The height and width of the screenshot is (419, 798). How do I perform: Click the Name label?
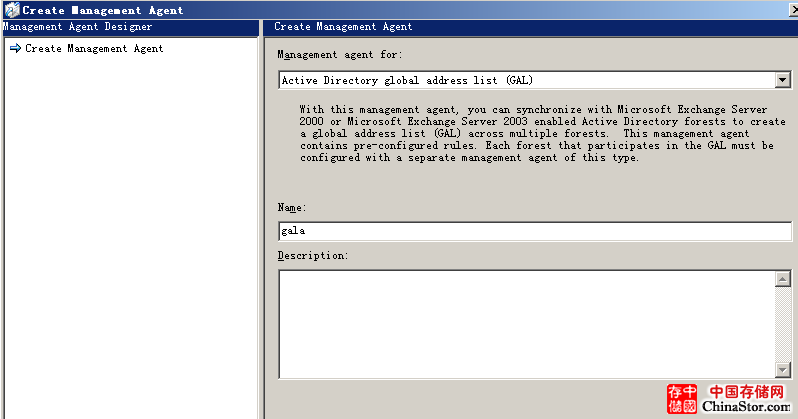point(291,207)
